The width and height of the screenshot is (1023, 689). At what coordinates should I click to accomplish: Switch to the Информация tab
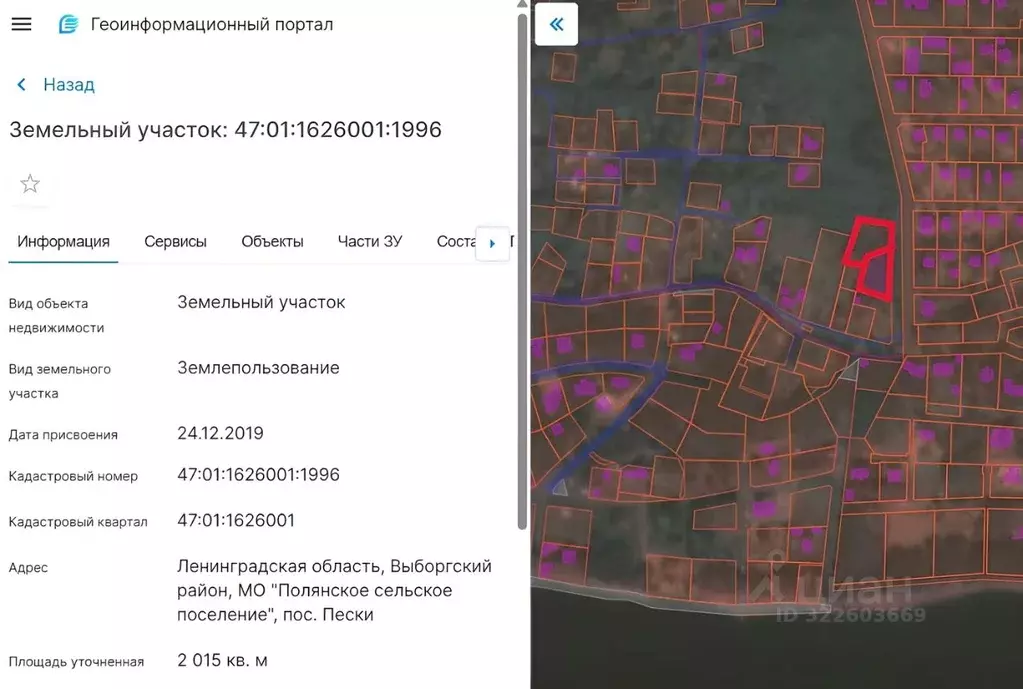(x=63, y=241)
